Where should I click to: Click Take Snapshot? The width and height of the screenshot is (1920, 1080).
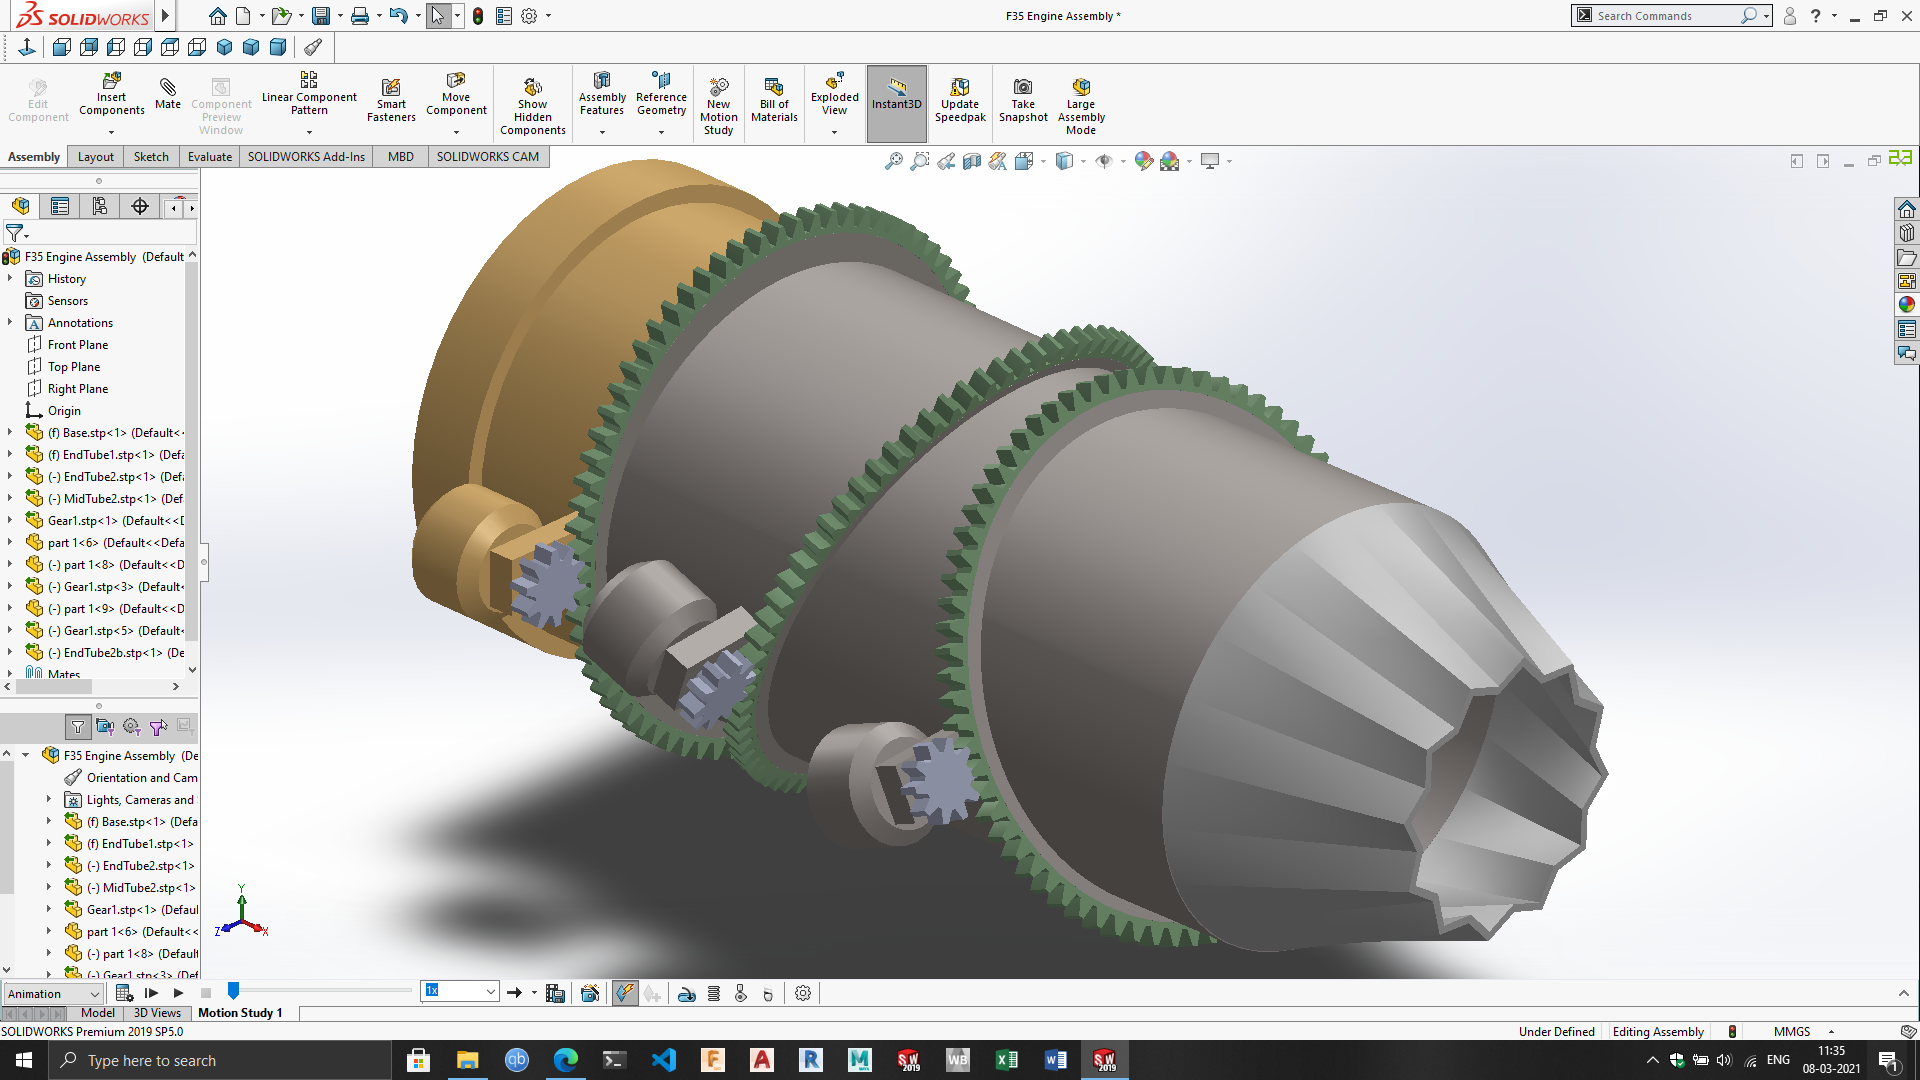(1023, 100)
